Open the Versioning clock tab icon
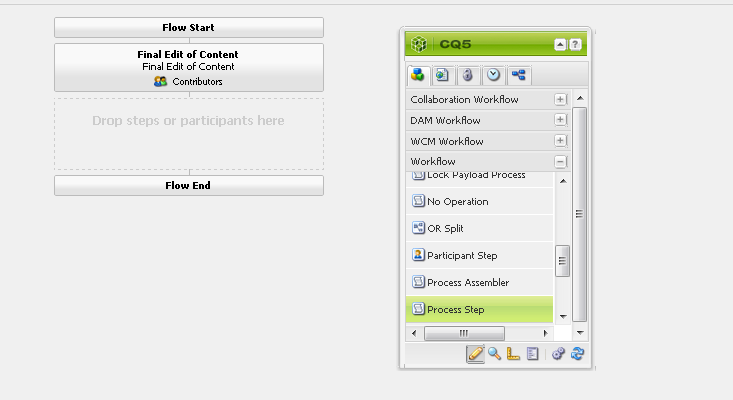The height and width of the screenshot is (400, 733). (x=494, y=75)
